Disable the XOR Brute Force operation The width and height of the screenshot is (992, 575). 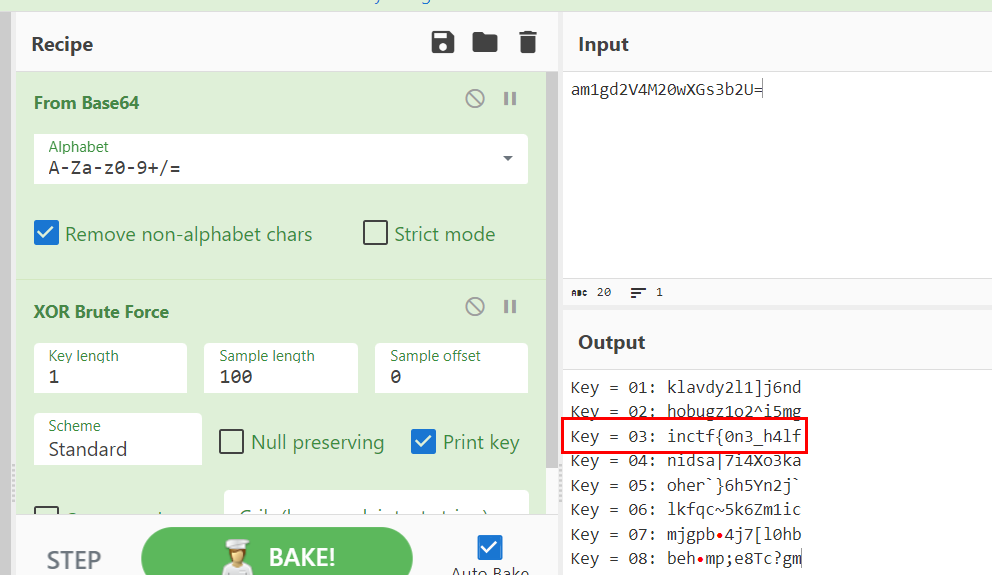475,307
